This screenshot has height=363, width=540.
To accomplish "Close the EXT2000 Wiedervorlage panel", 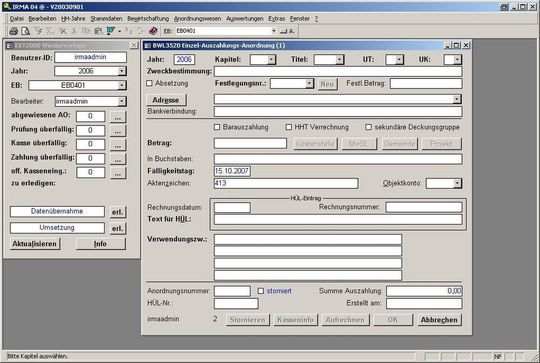I will 134,45.
